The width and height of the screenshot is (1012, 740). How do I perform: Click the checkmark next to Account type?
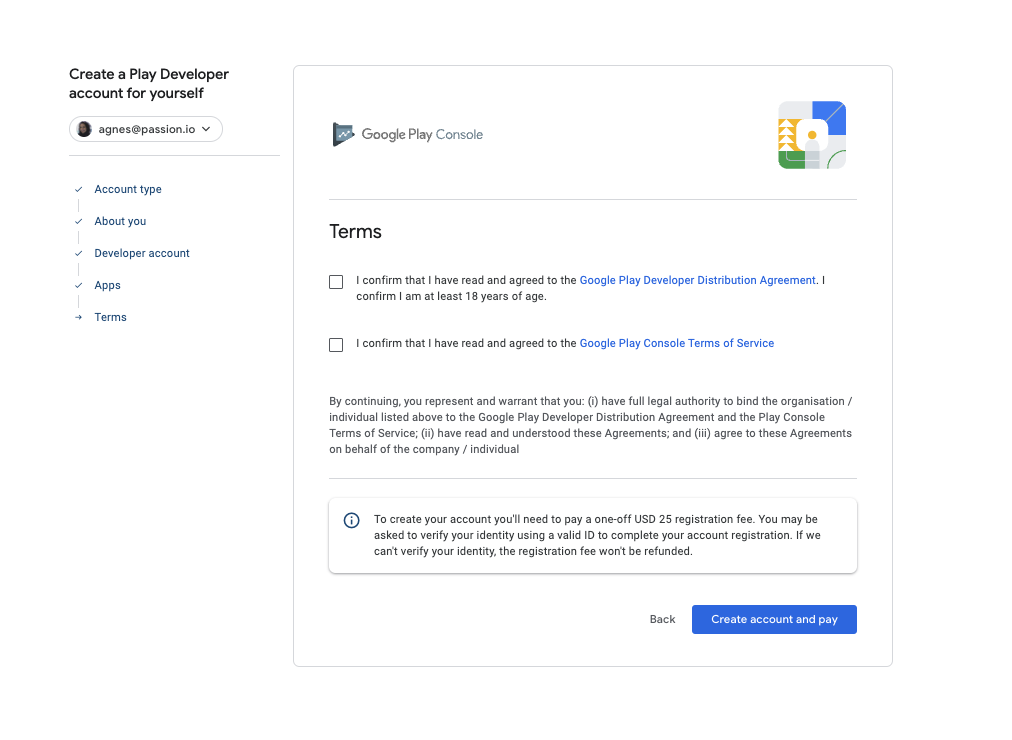[x=79, y=189]
